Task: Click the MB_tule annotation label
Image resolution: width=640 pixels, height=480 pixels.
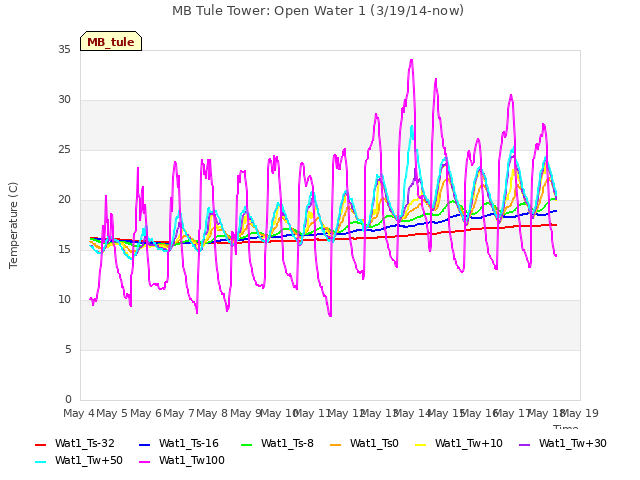Action: pos(111,41)
